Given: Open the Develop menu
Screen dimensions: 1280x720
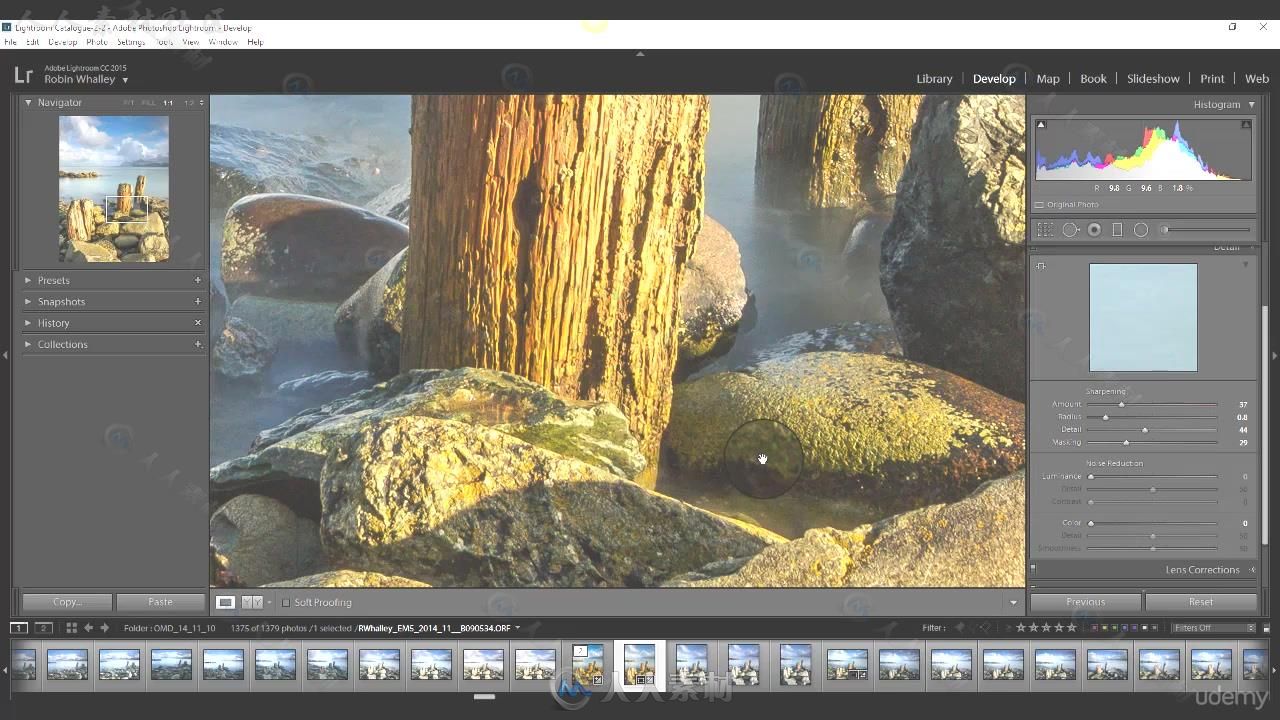Looking at the screenshot, I should tap(62, 42).
